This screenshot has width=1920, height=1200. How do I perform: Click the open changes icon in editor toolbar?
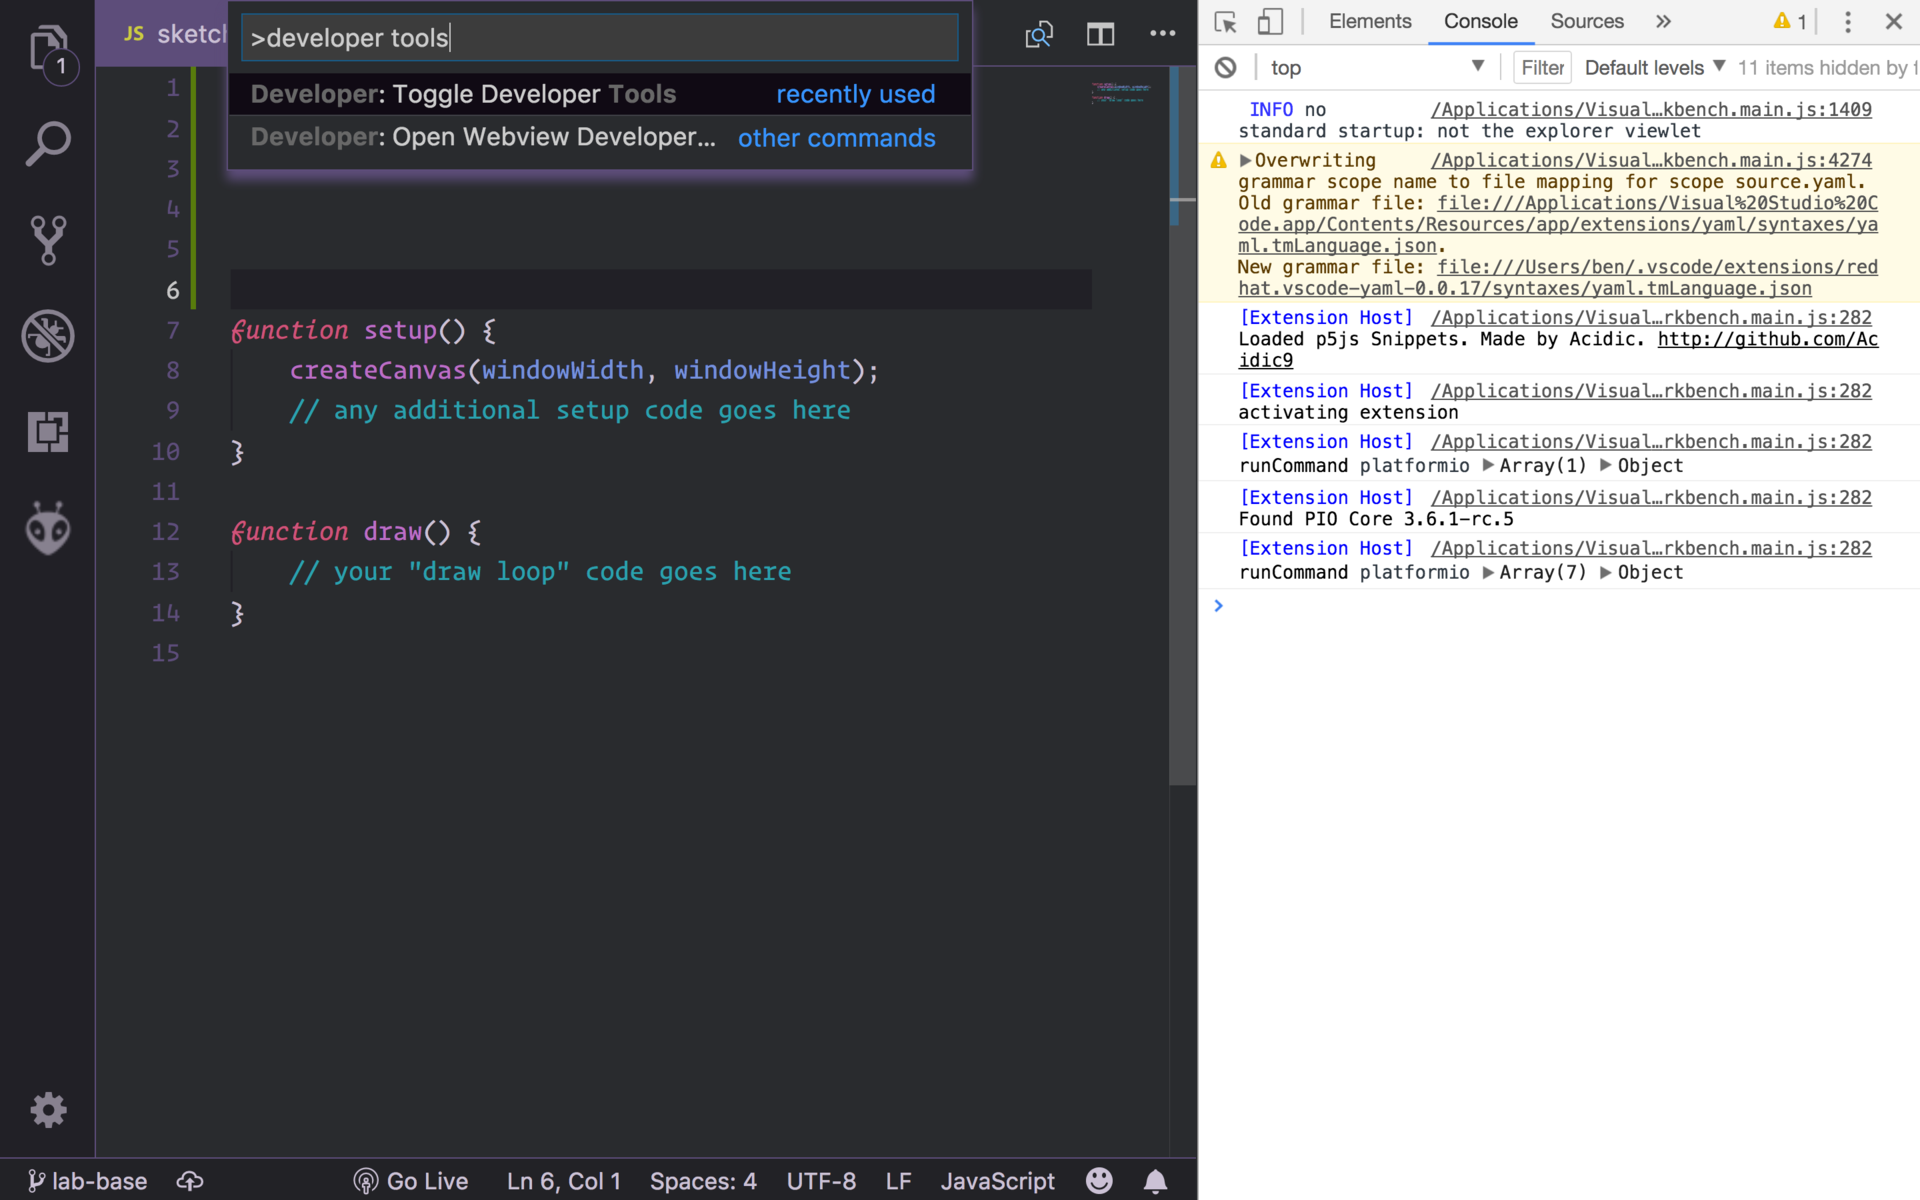1039,35
